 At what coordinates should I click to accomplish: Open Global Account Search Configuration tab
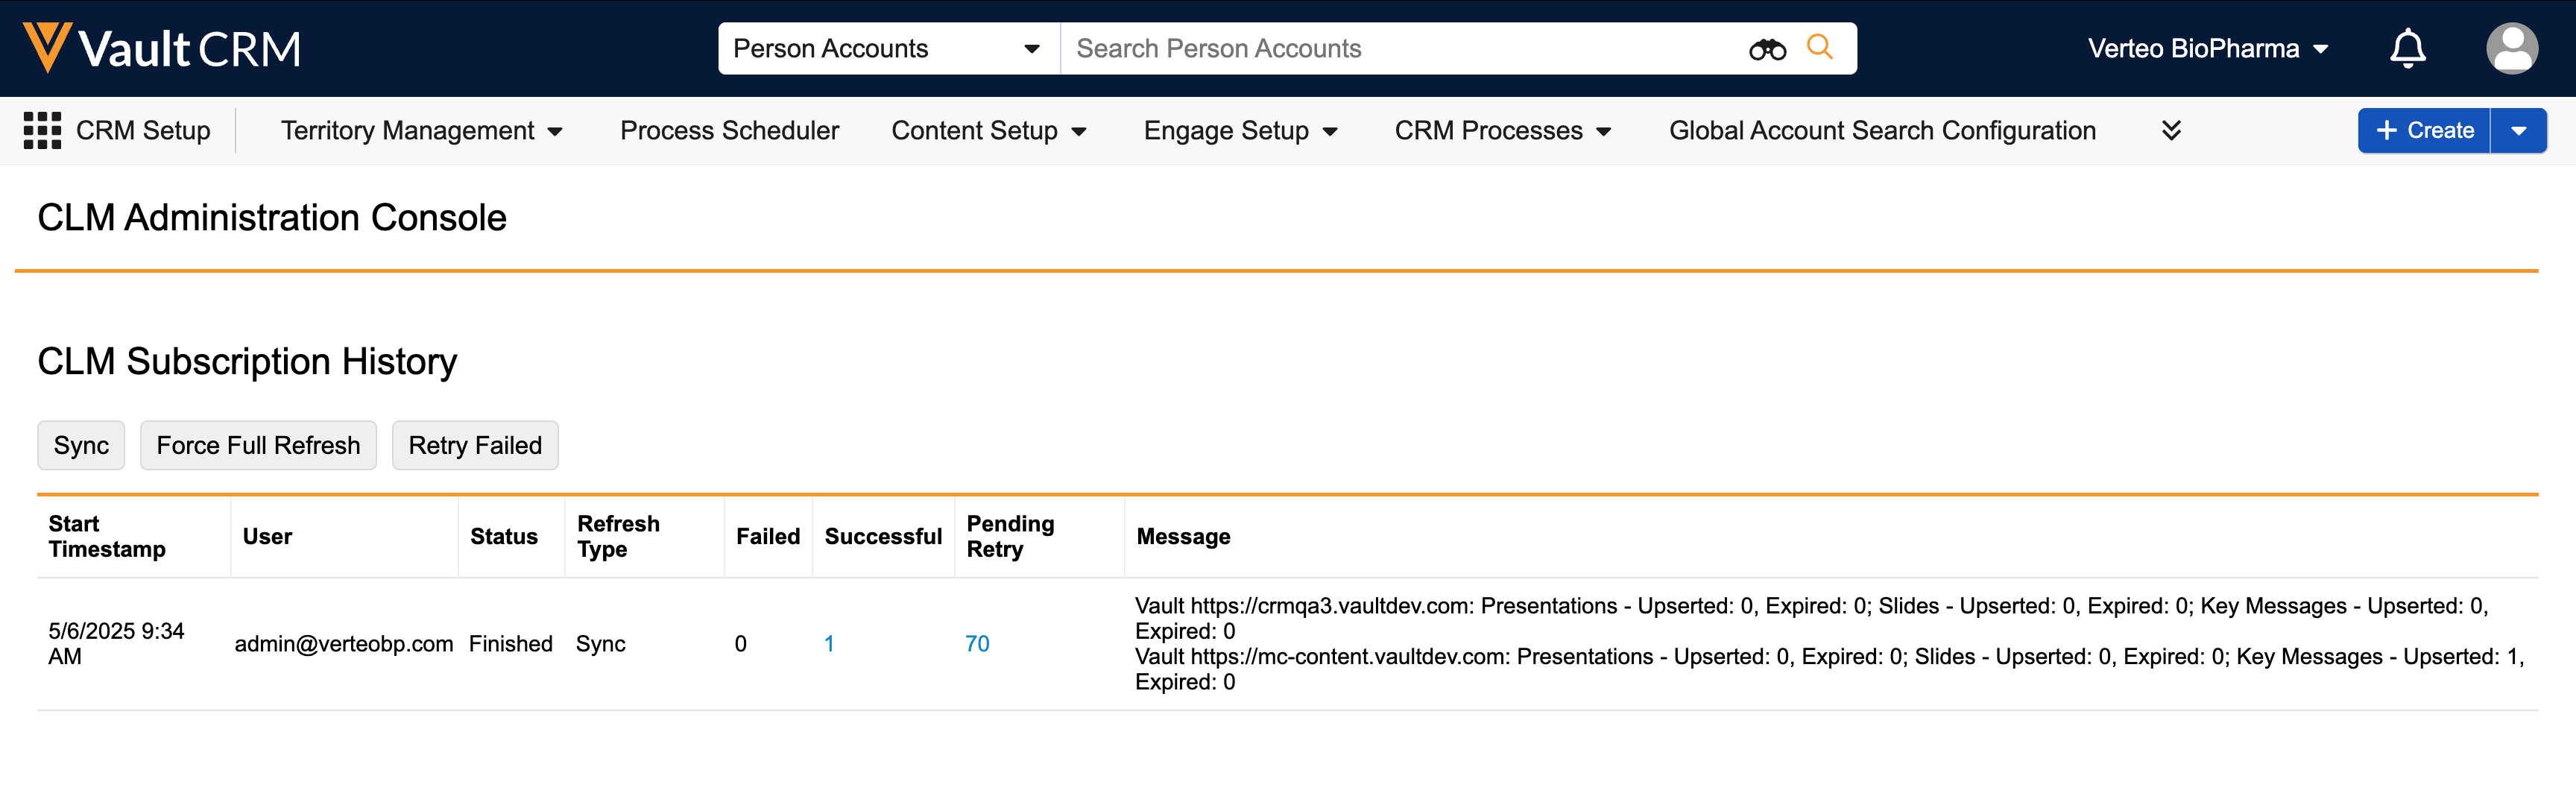click(x=1882, y=131)
